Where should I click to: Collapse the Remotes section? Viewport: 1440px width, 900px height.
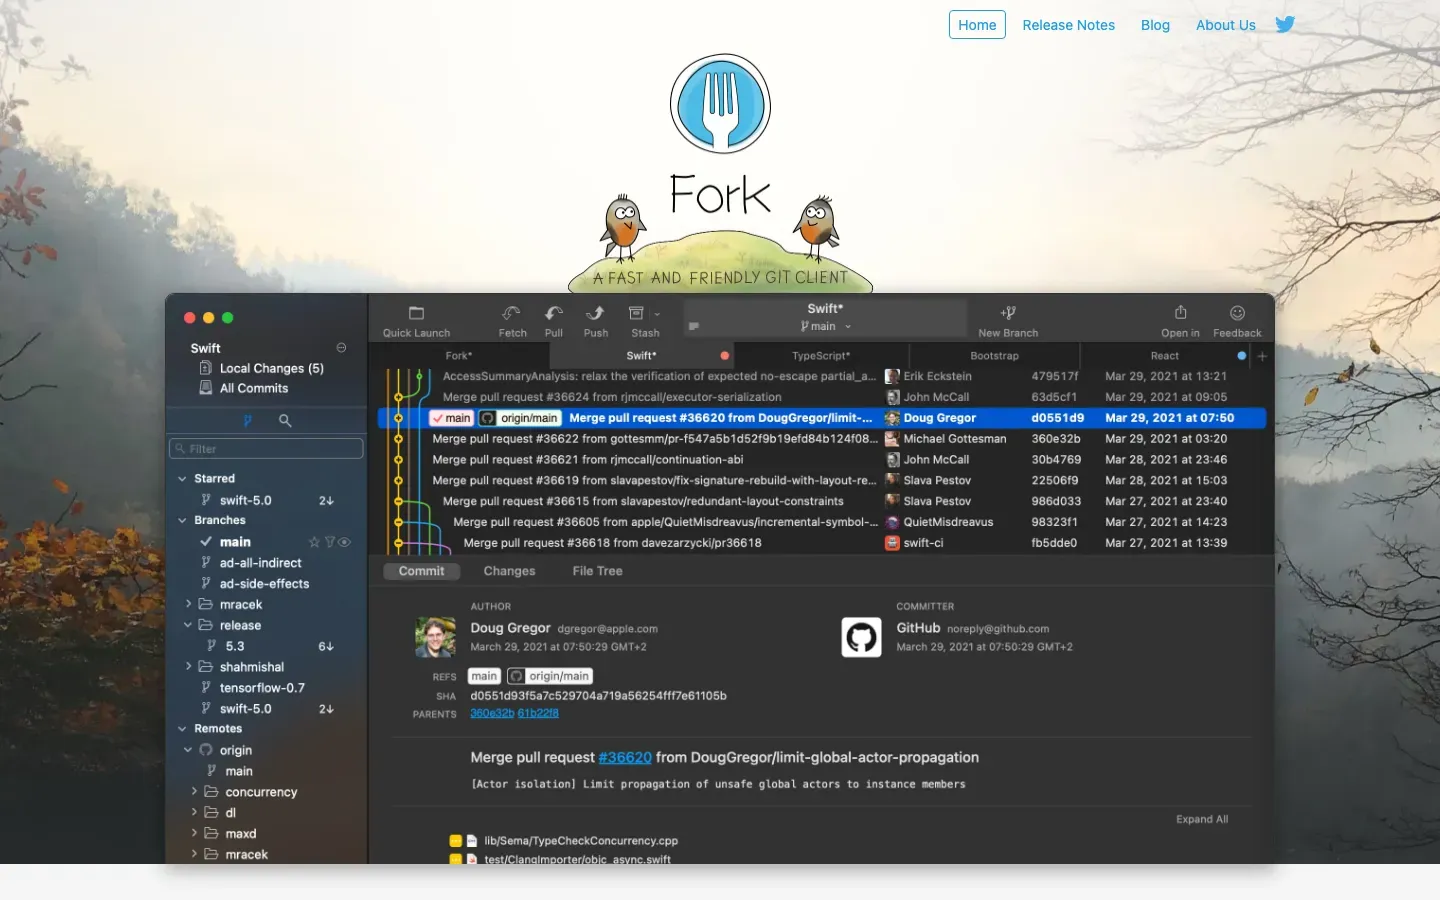click(x=182, y=729)
